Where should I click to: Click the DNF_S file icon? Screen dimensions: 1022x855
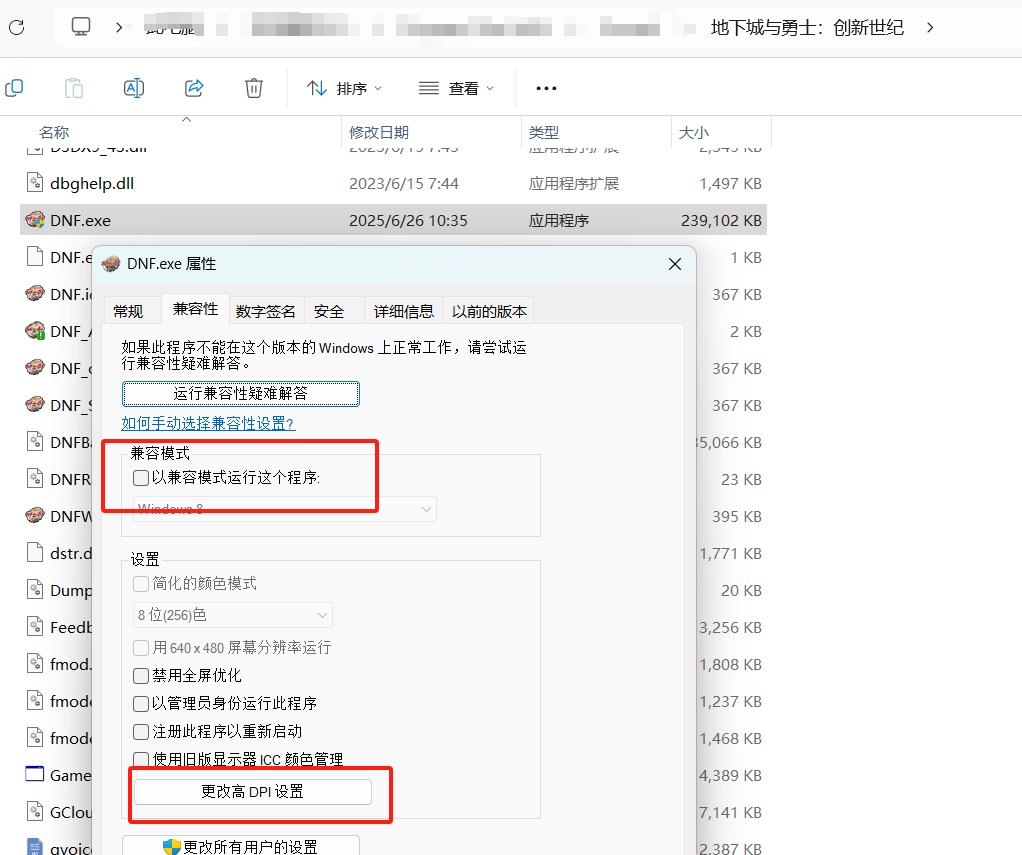point(35,404)
